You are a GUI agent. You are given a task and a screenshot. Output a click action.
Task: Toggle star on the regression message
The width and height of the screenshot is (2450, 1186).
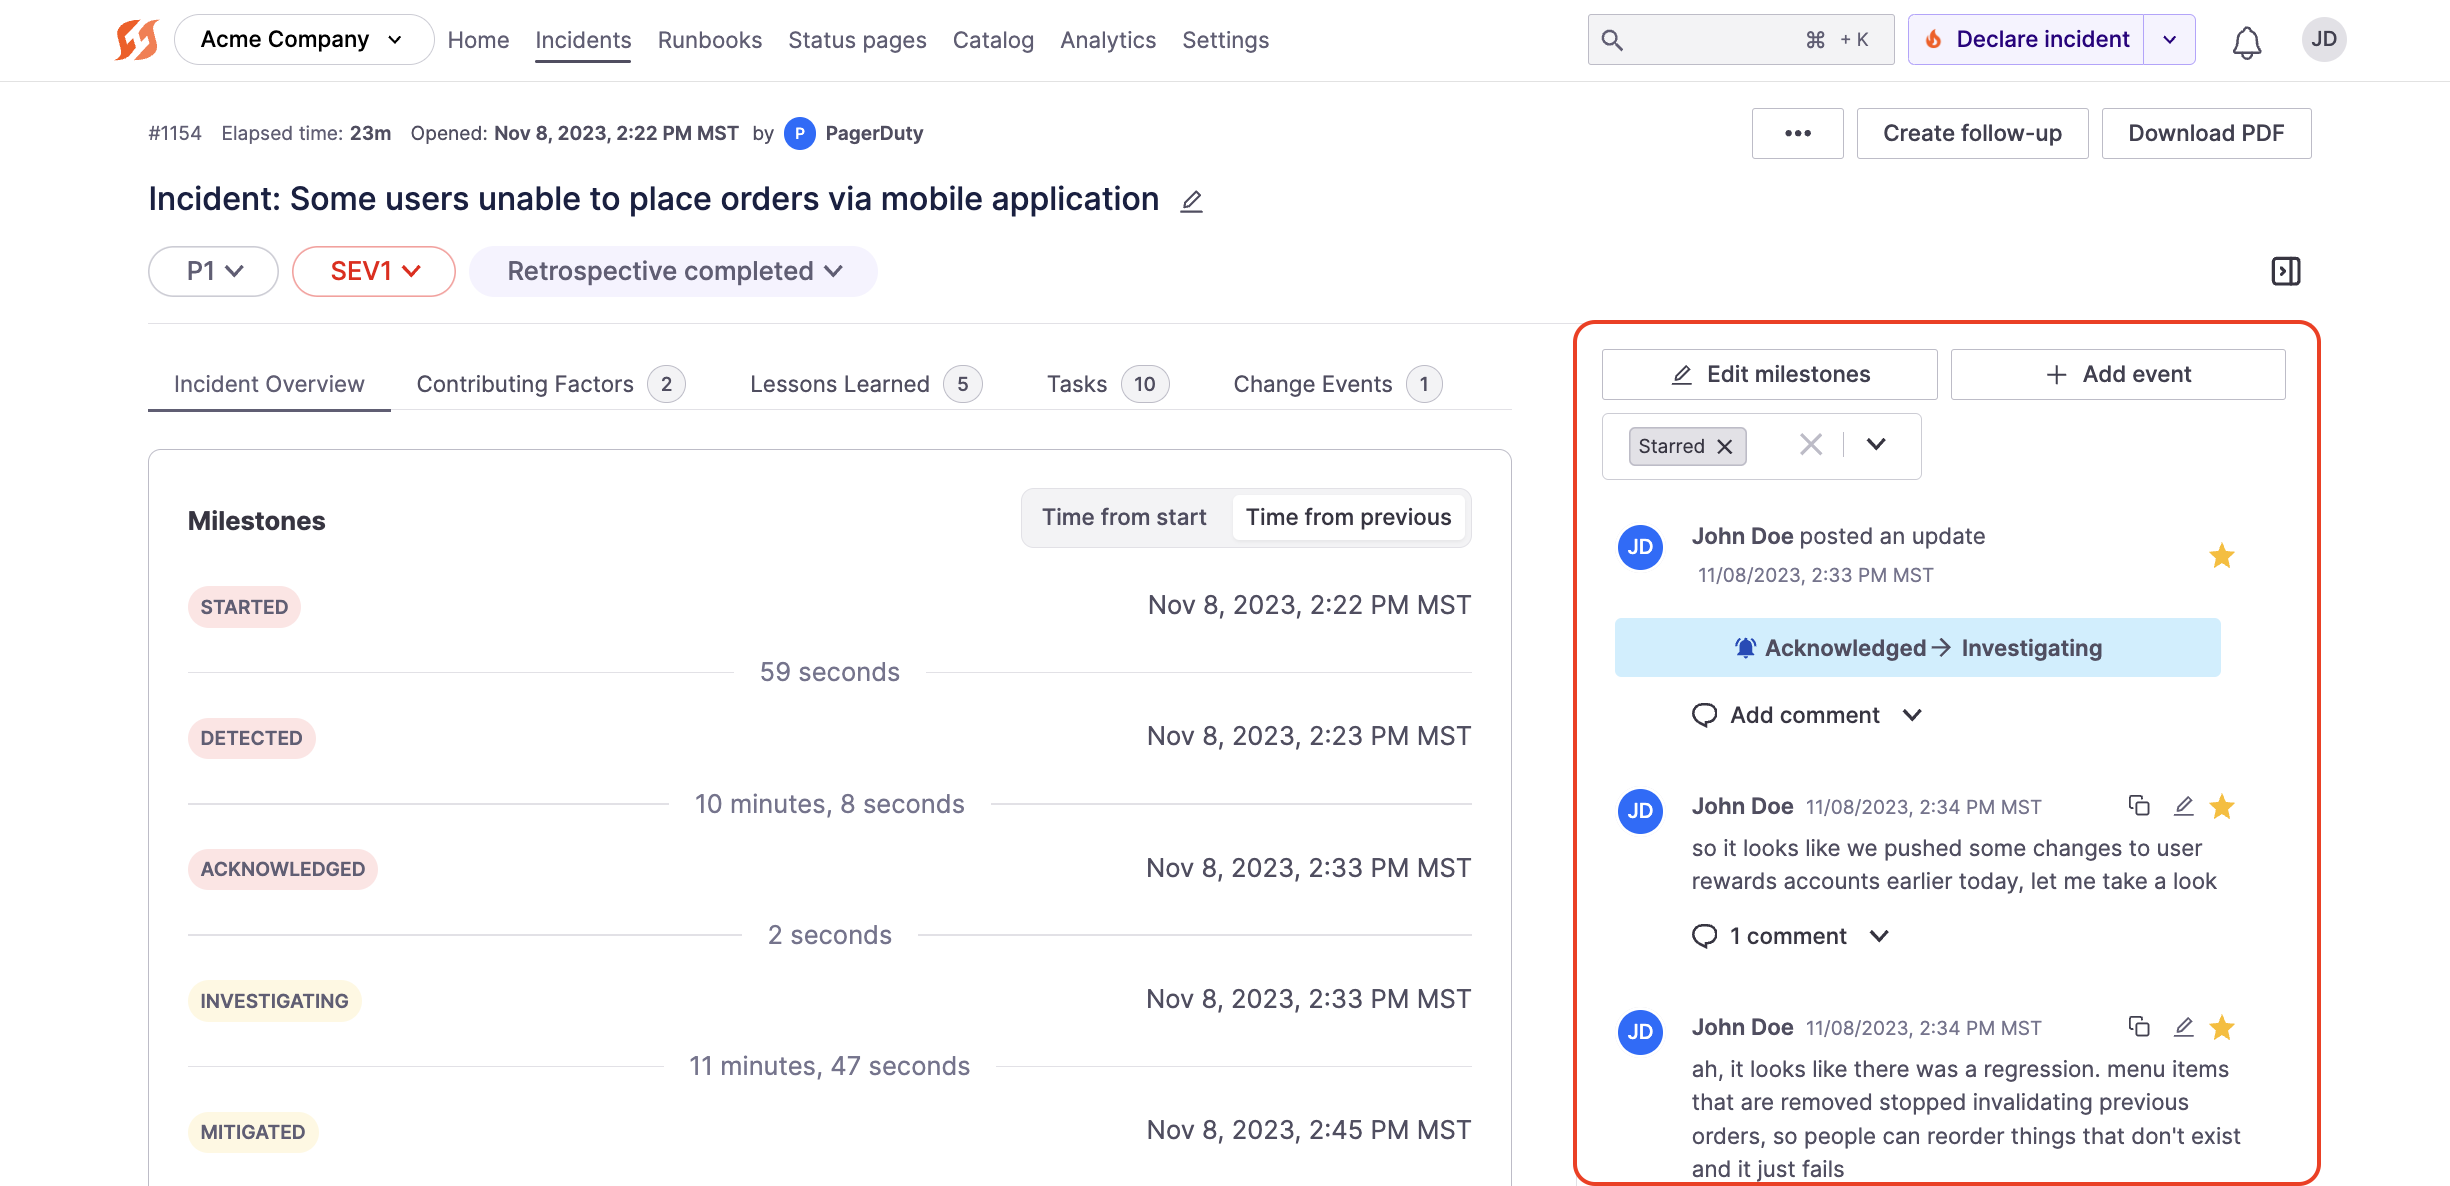point(2221,1027)
